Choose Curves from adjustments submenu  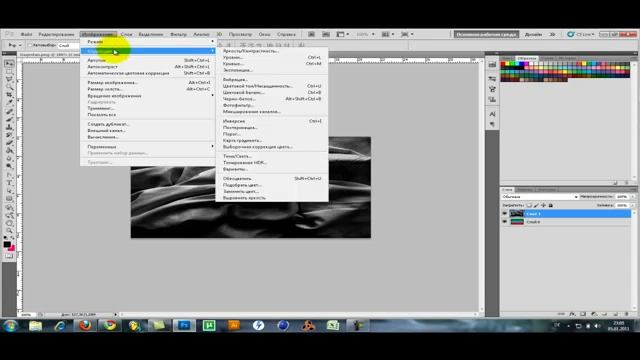coord(272,64)
